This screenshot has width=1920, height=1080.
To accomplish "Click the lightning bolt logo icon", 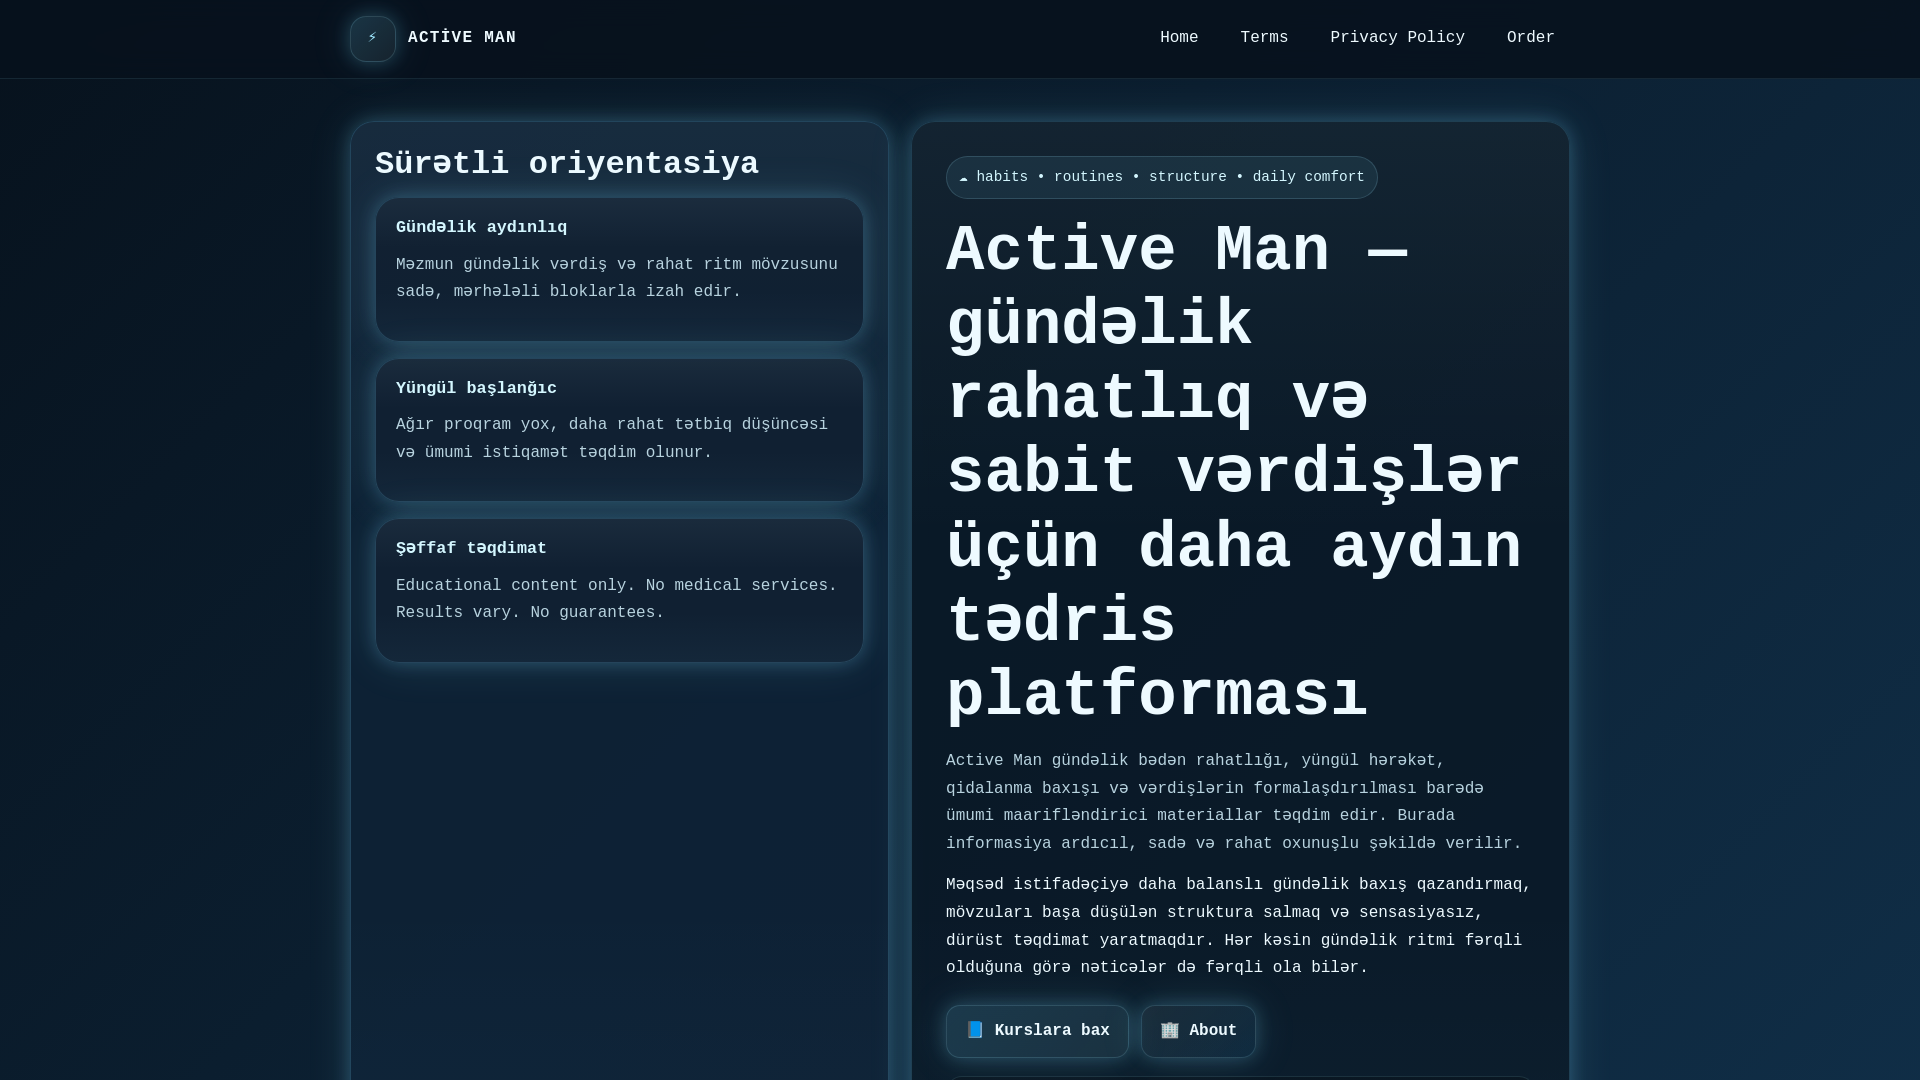I will (x=373, y=39).
